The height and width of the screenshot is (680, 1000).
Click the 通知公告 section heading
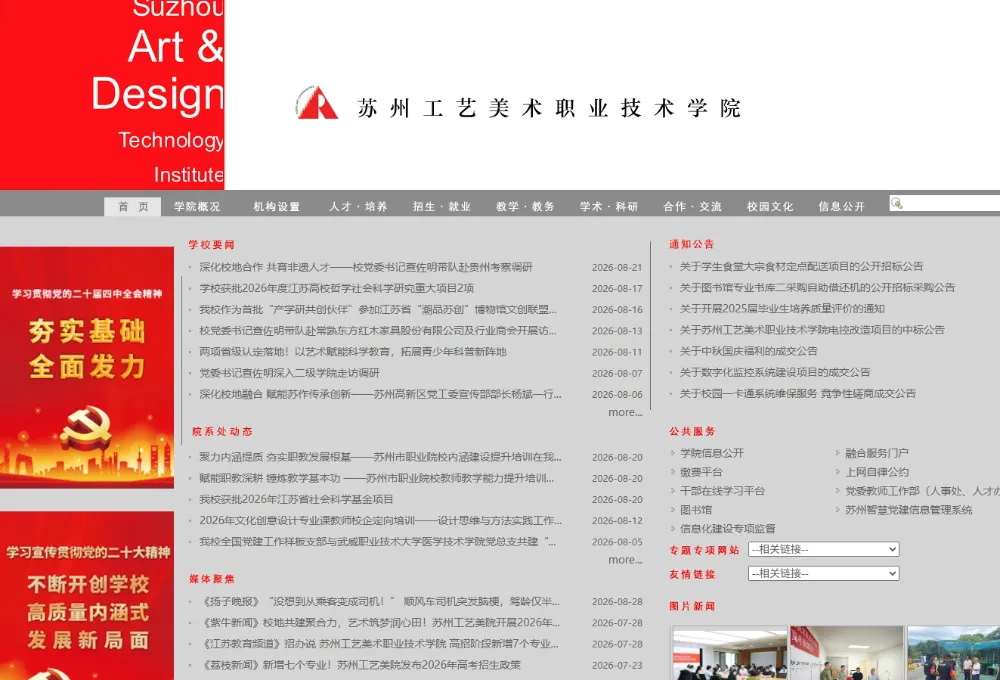692,244
